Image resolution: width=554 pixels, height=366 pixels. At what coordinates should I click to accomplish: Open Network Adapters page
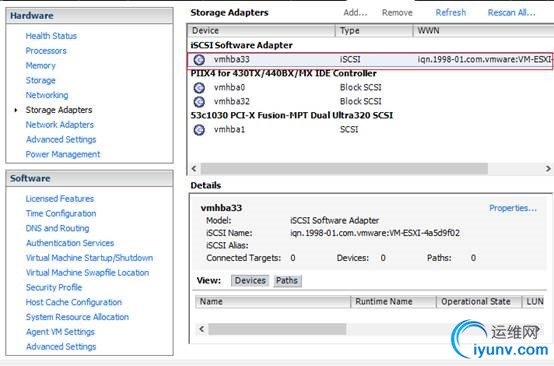pyautogui.click(x=59, y=125)
